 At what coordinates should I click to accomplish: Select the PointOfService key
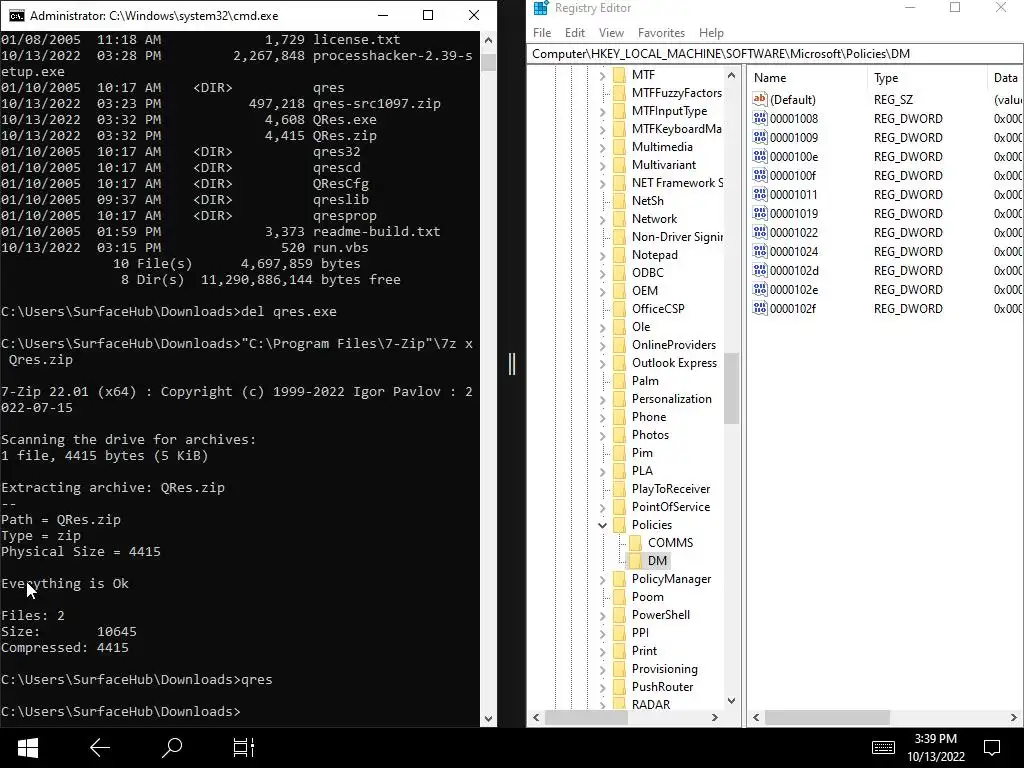(670, 507)
